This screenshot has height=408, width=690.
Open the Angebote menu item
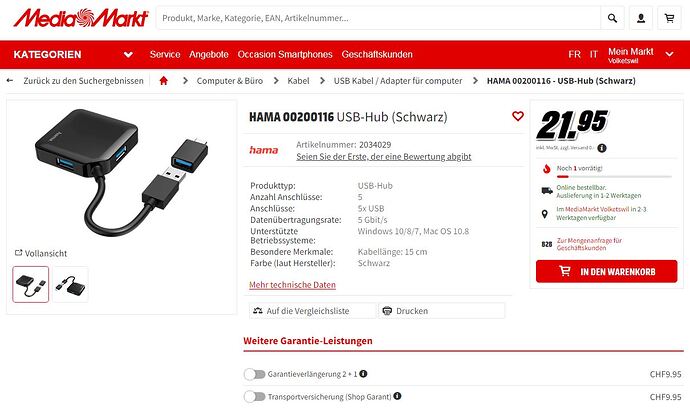click(x=209, y=55)
